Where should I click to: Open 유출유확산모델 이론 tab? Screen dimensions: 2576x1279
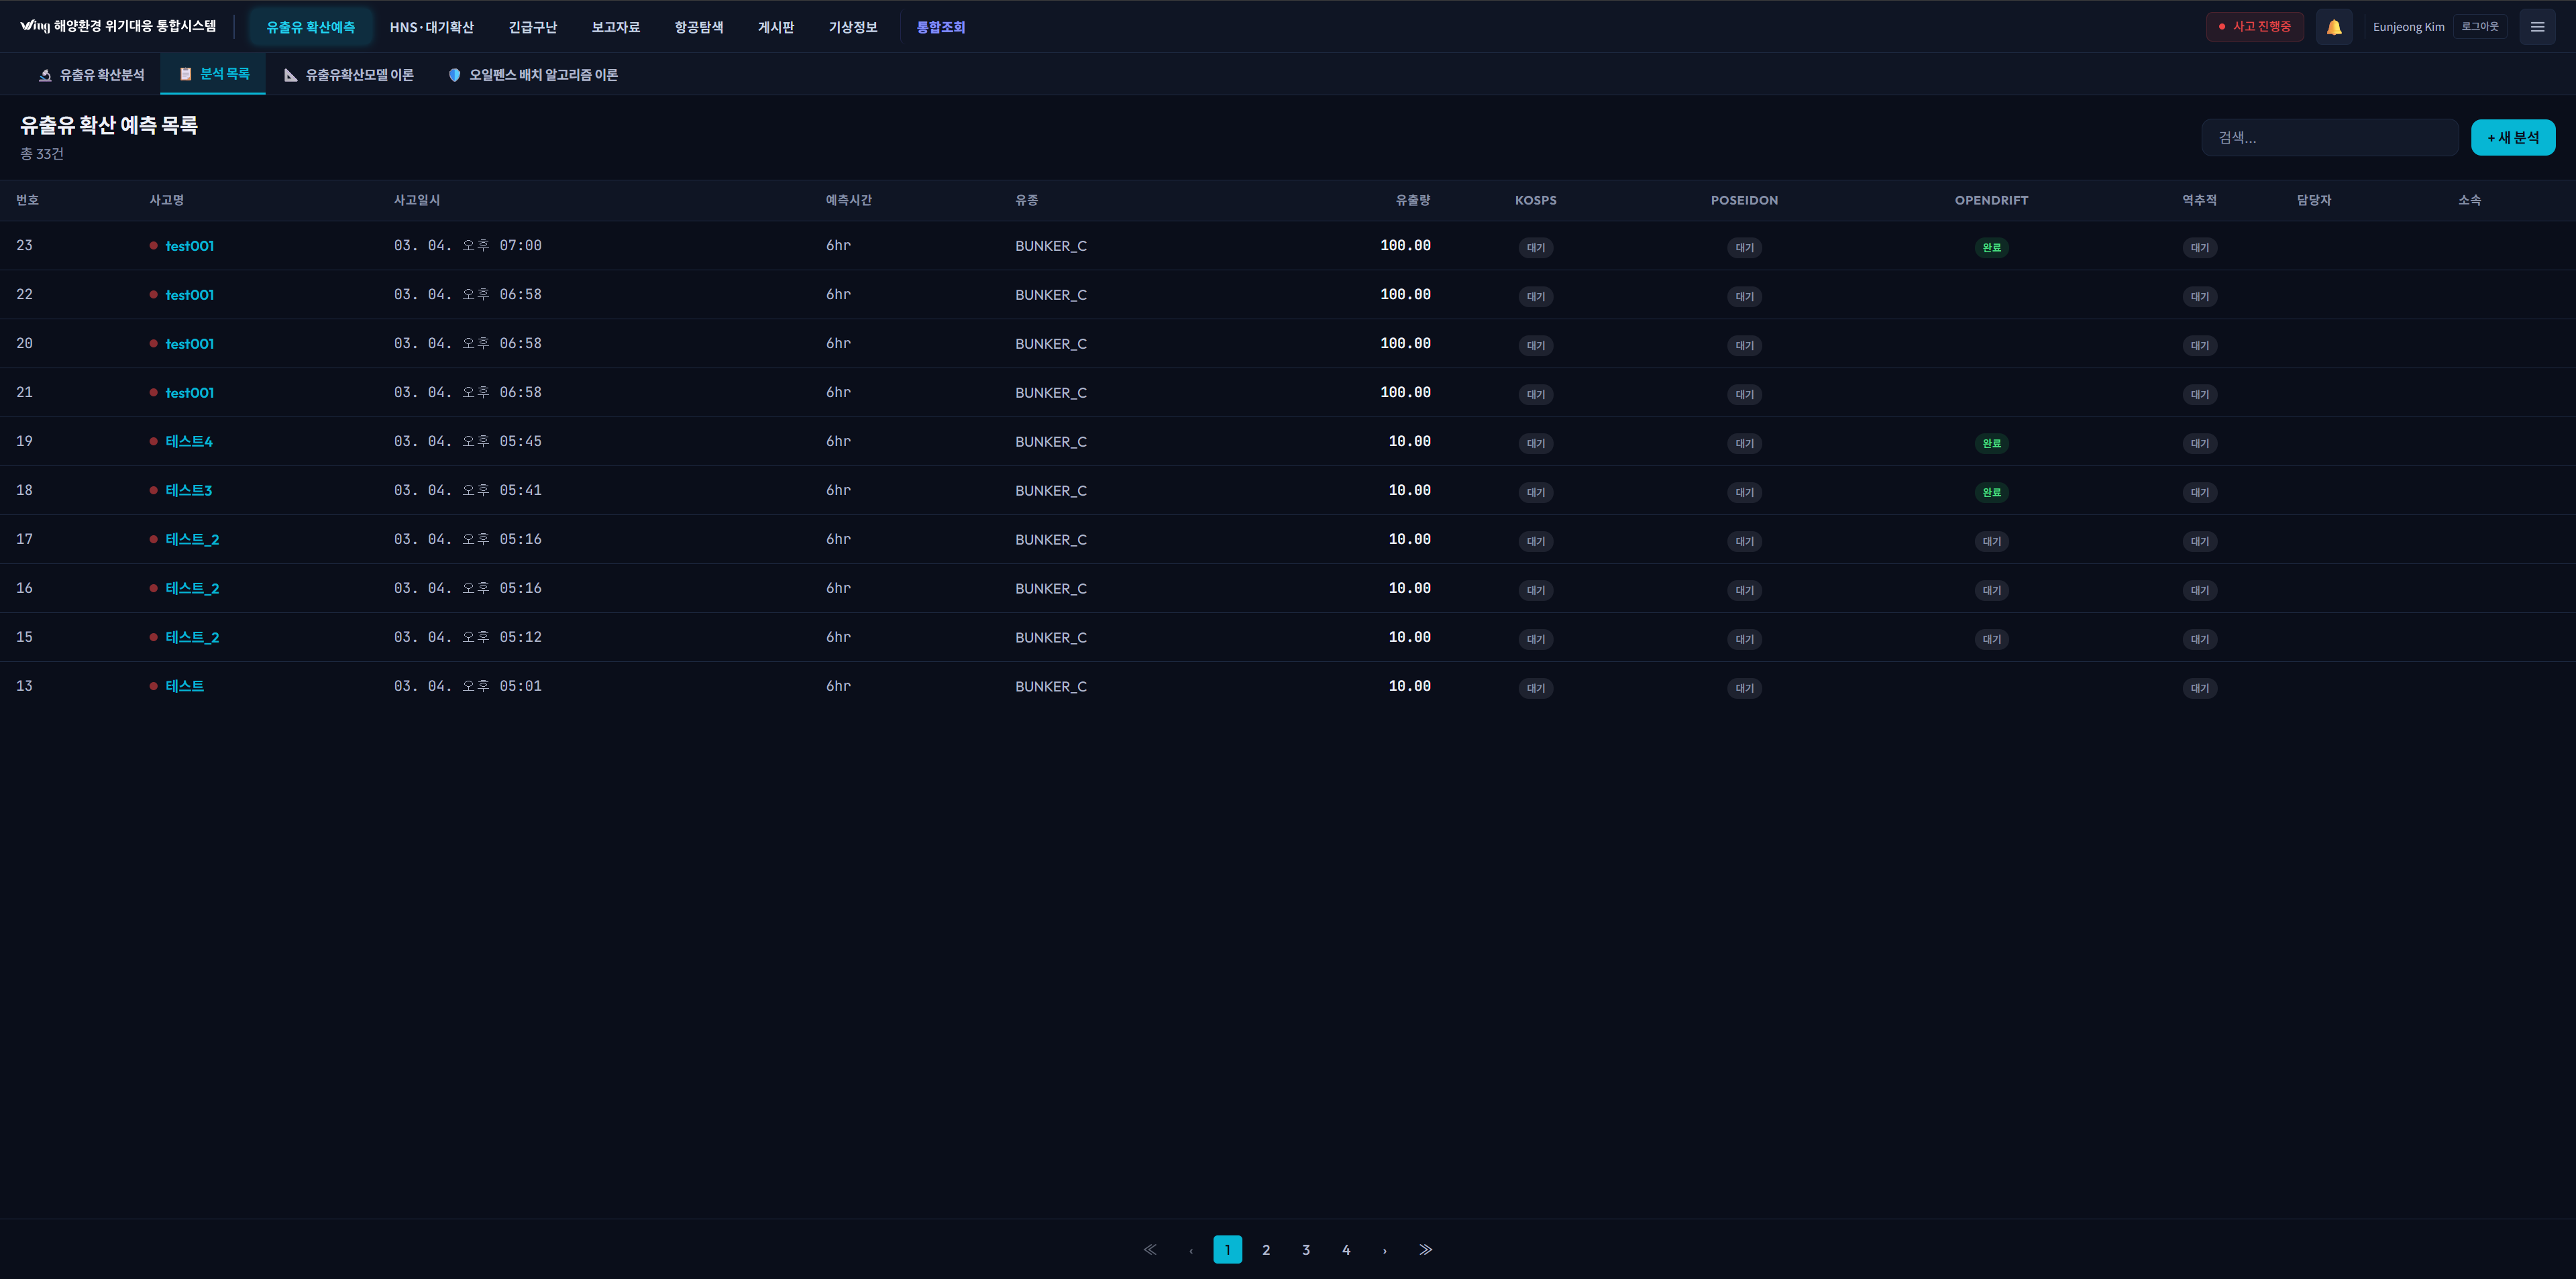coord(349,75)
